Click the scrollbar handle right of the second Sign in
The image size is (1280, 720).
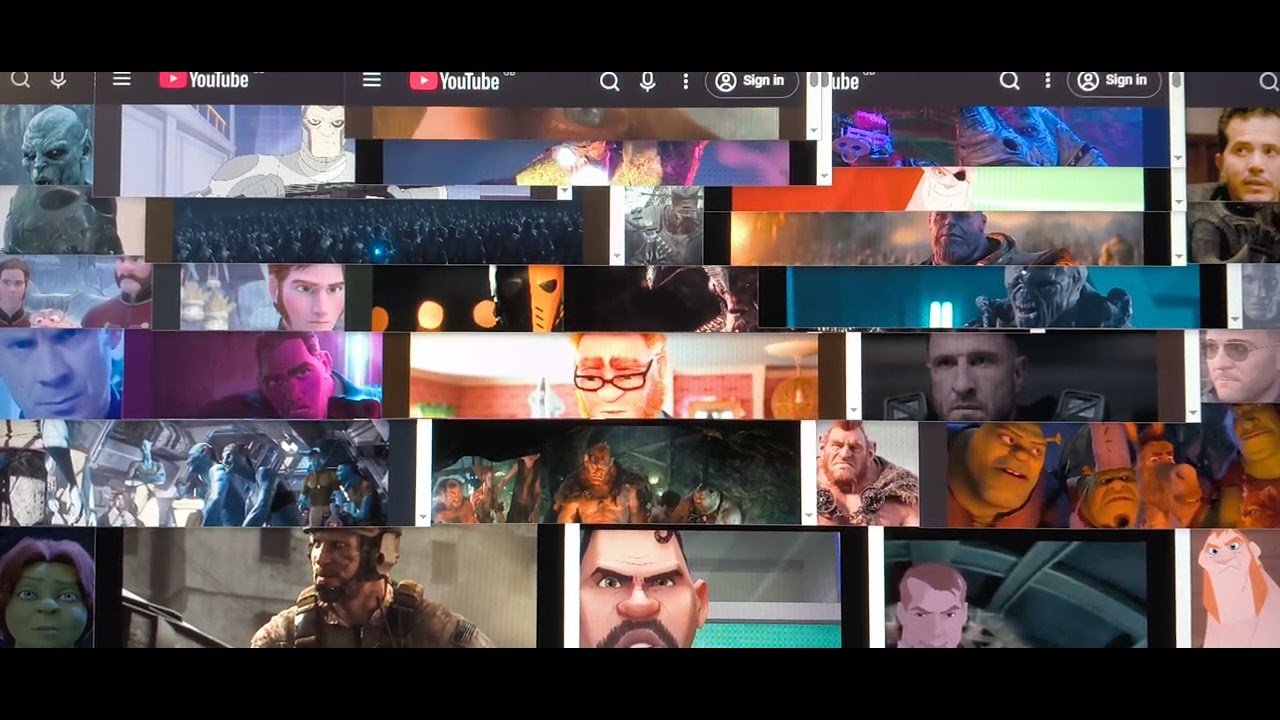(x=1177, y=79)
